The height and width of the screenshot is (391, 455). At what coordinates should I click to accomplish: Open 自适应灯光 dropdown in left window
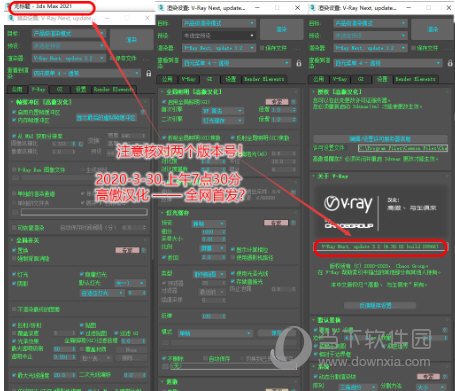(x=102, y=293)
